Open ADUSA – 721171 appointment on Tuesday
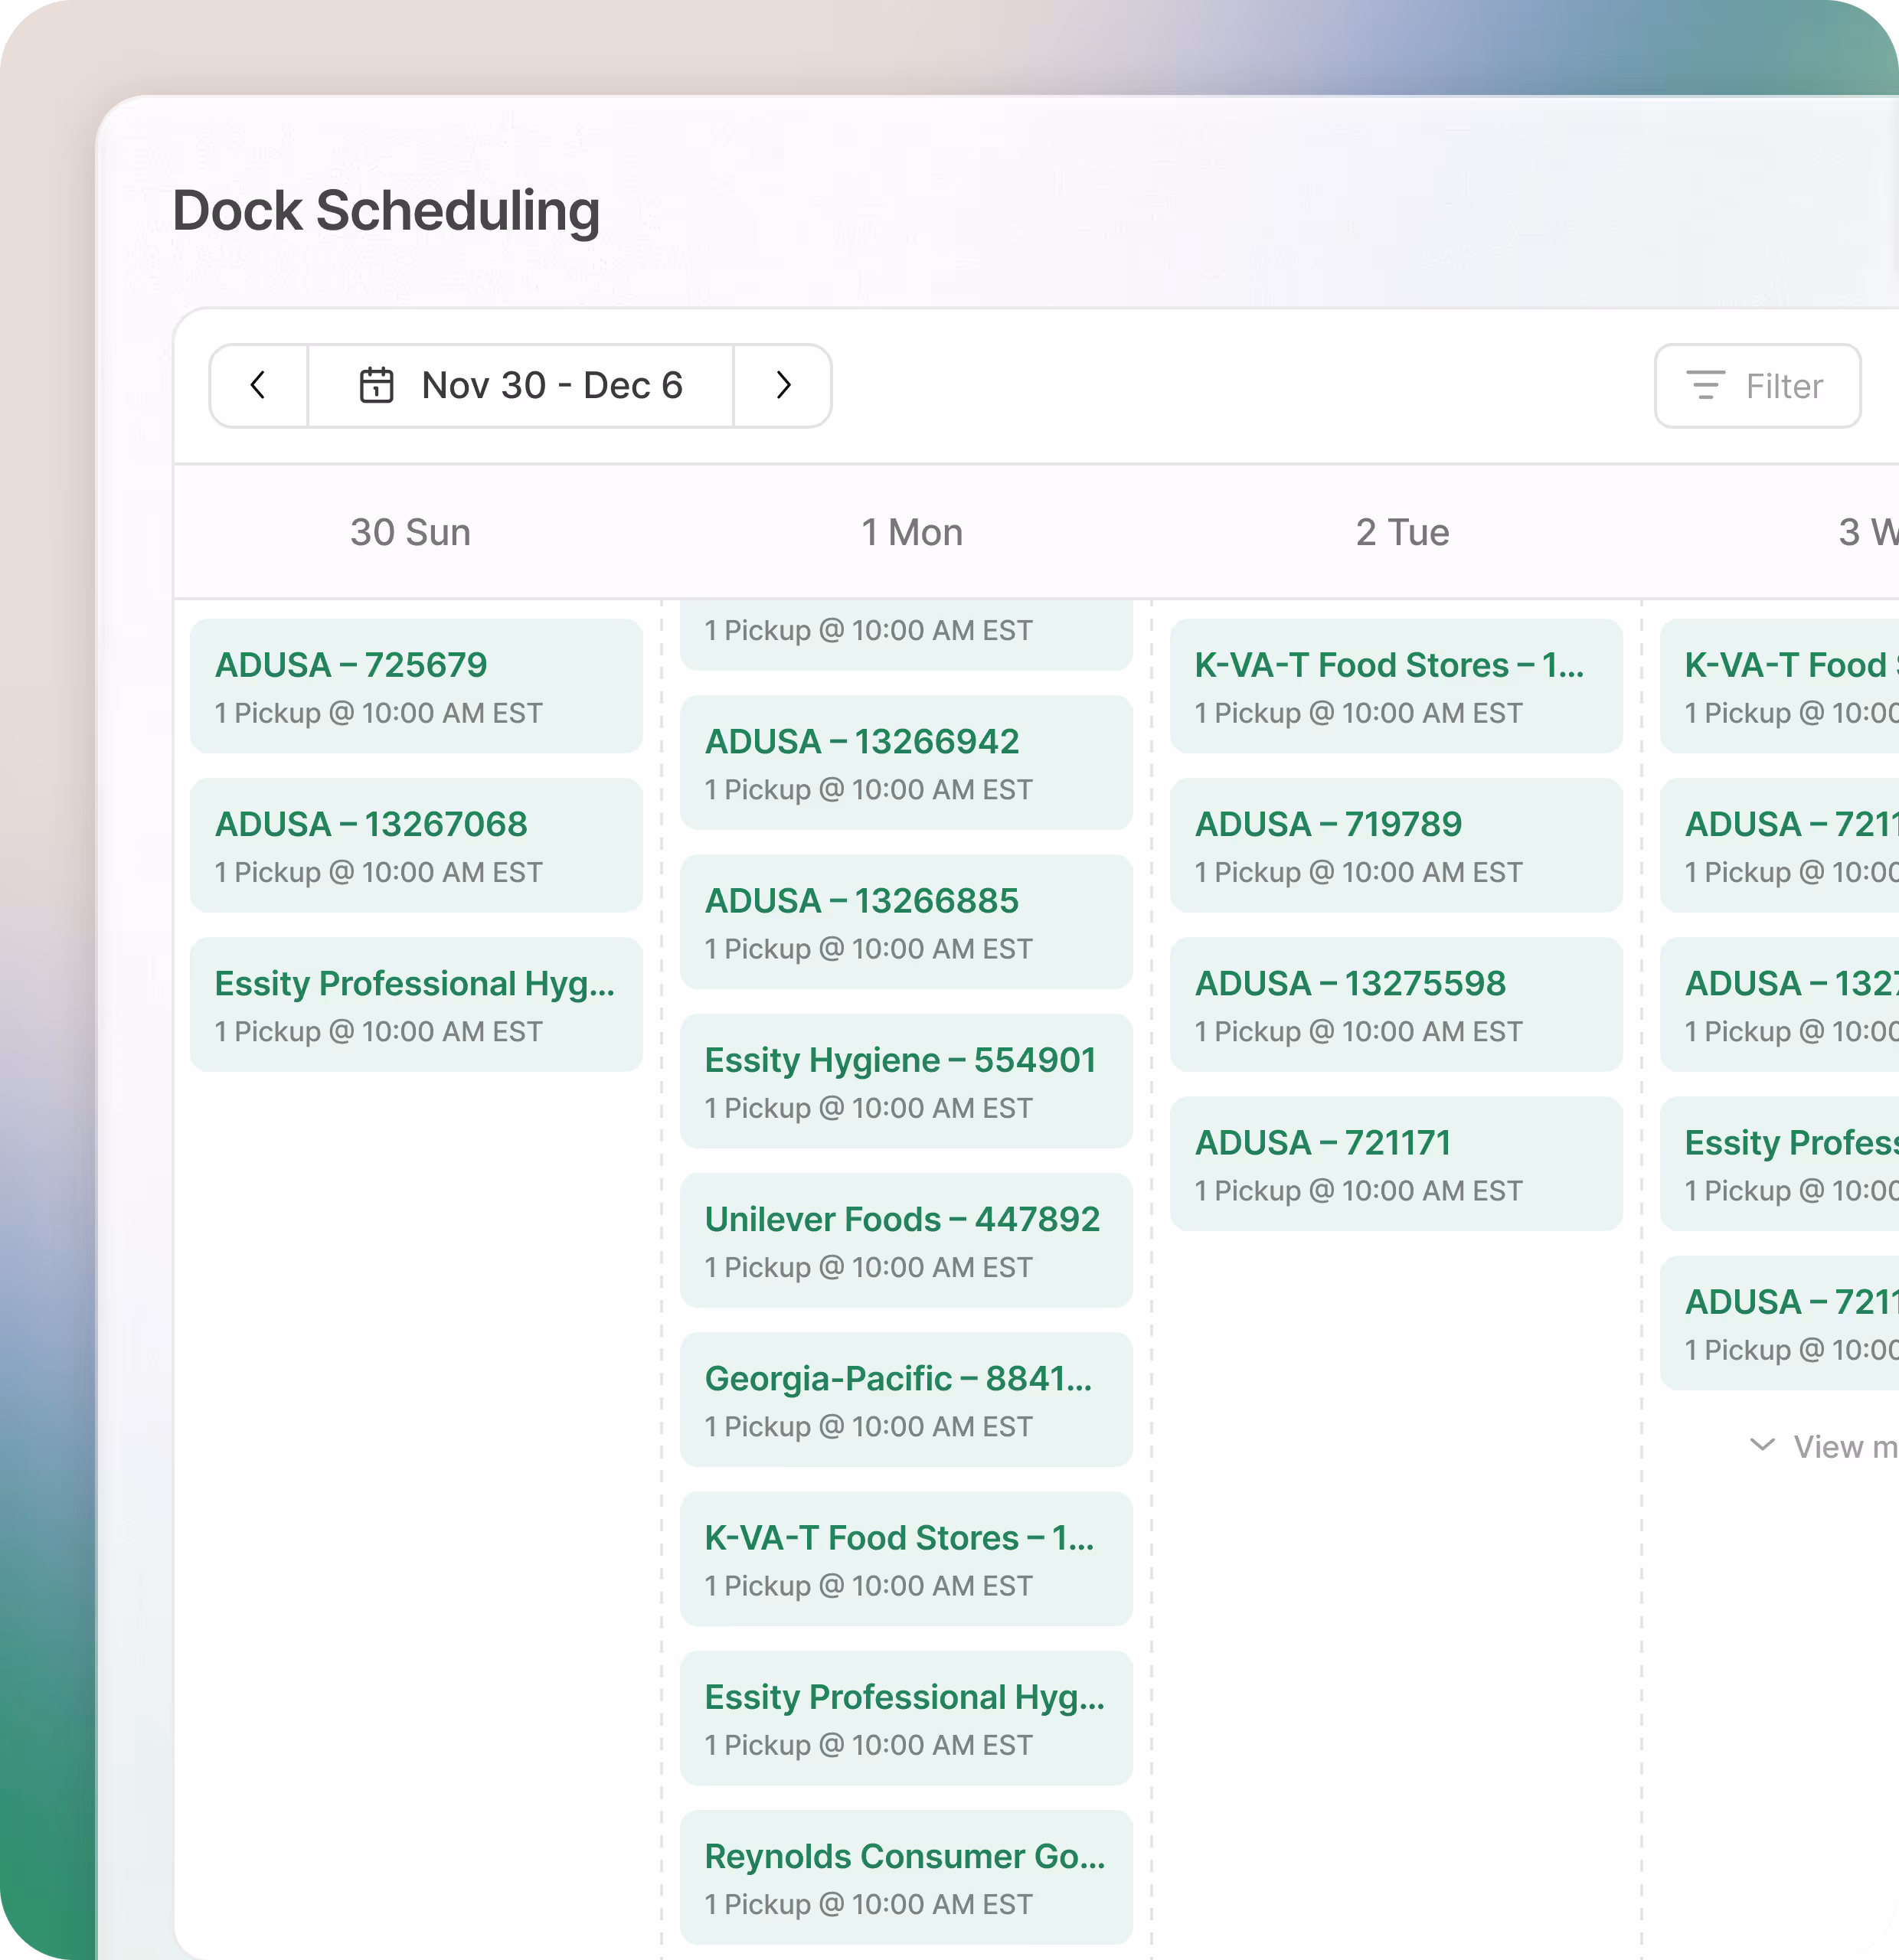 (1396, 1163)
